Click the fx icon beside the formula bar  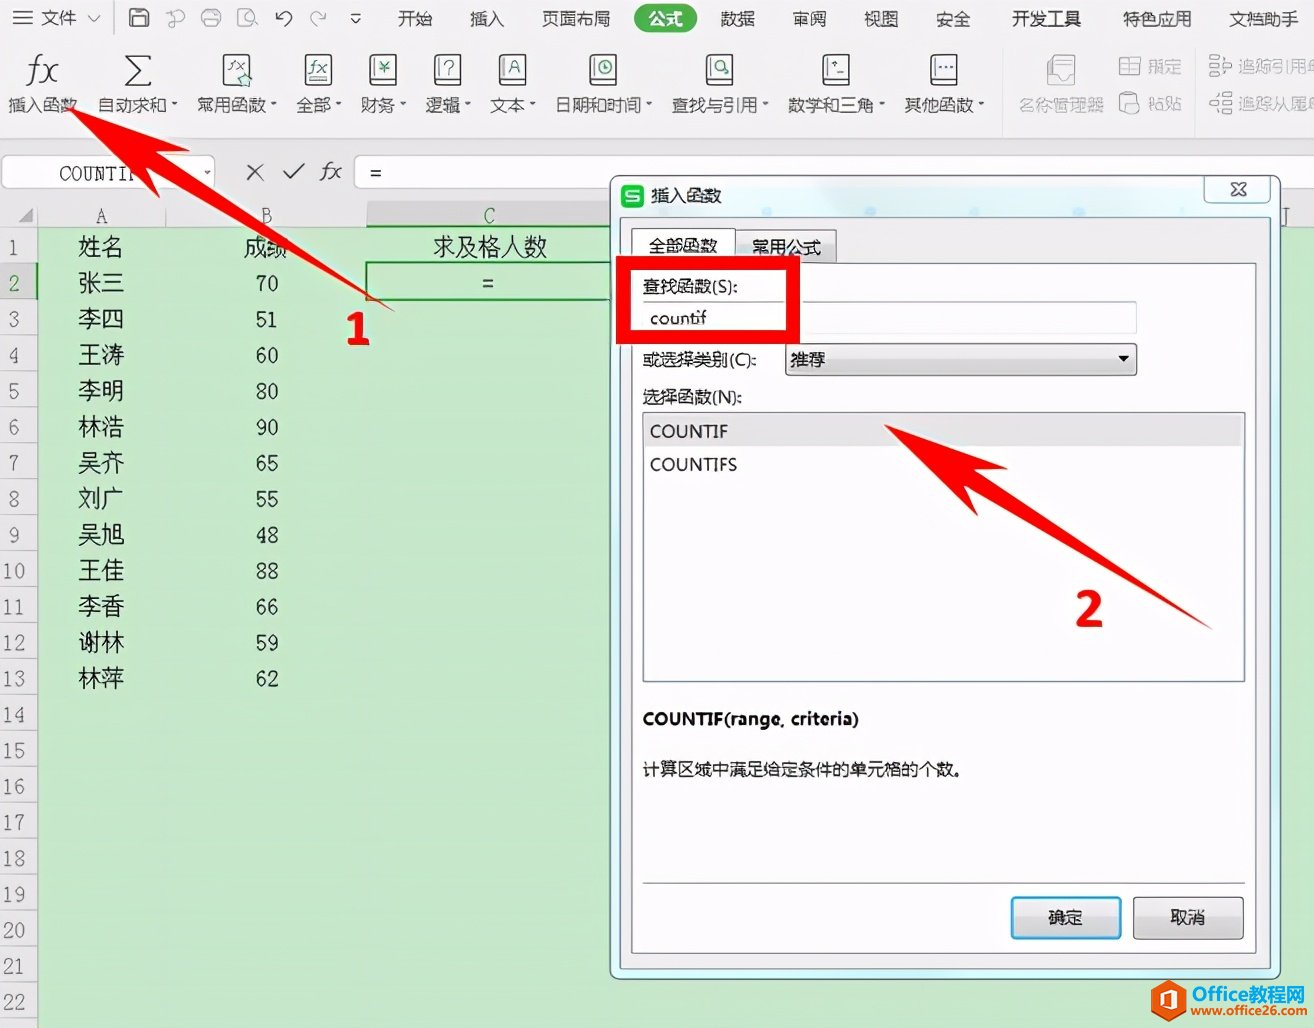[331, 172]
